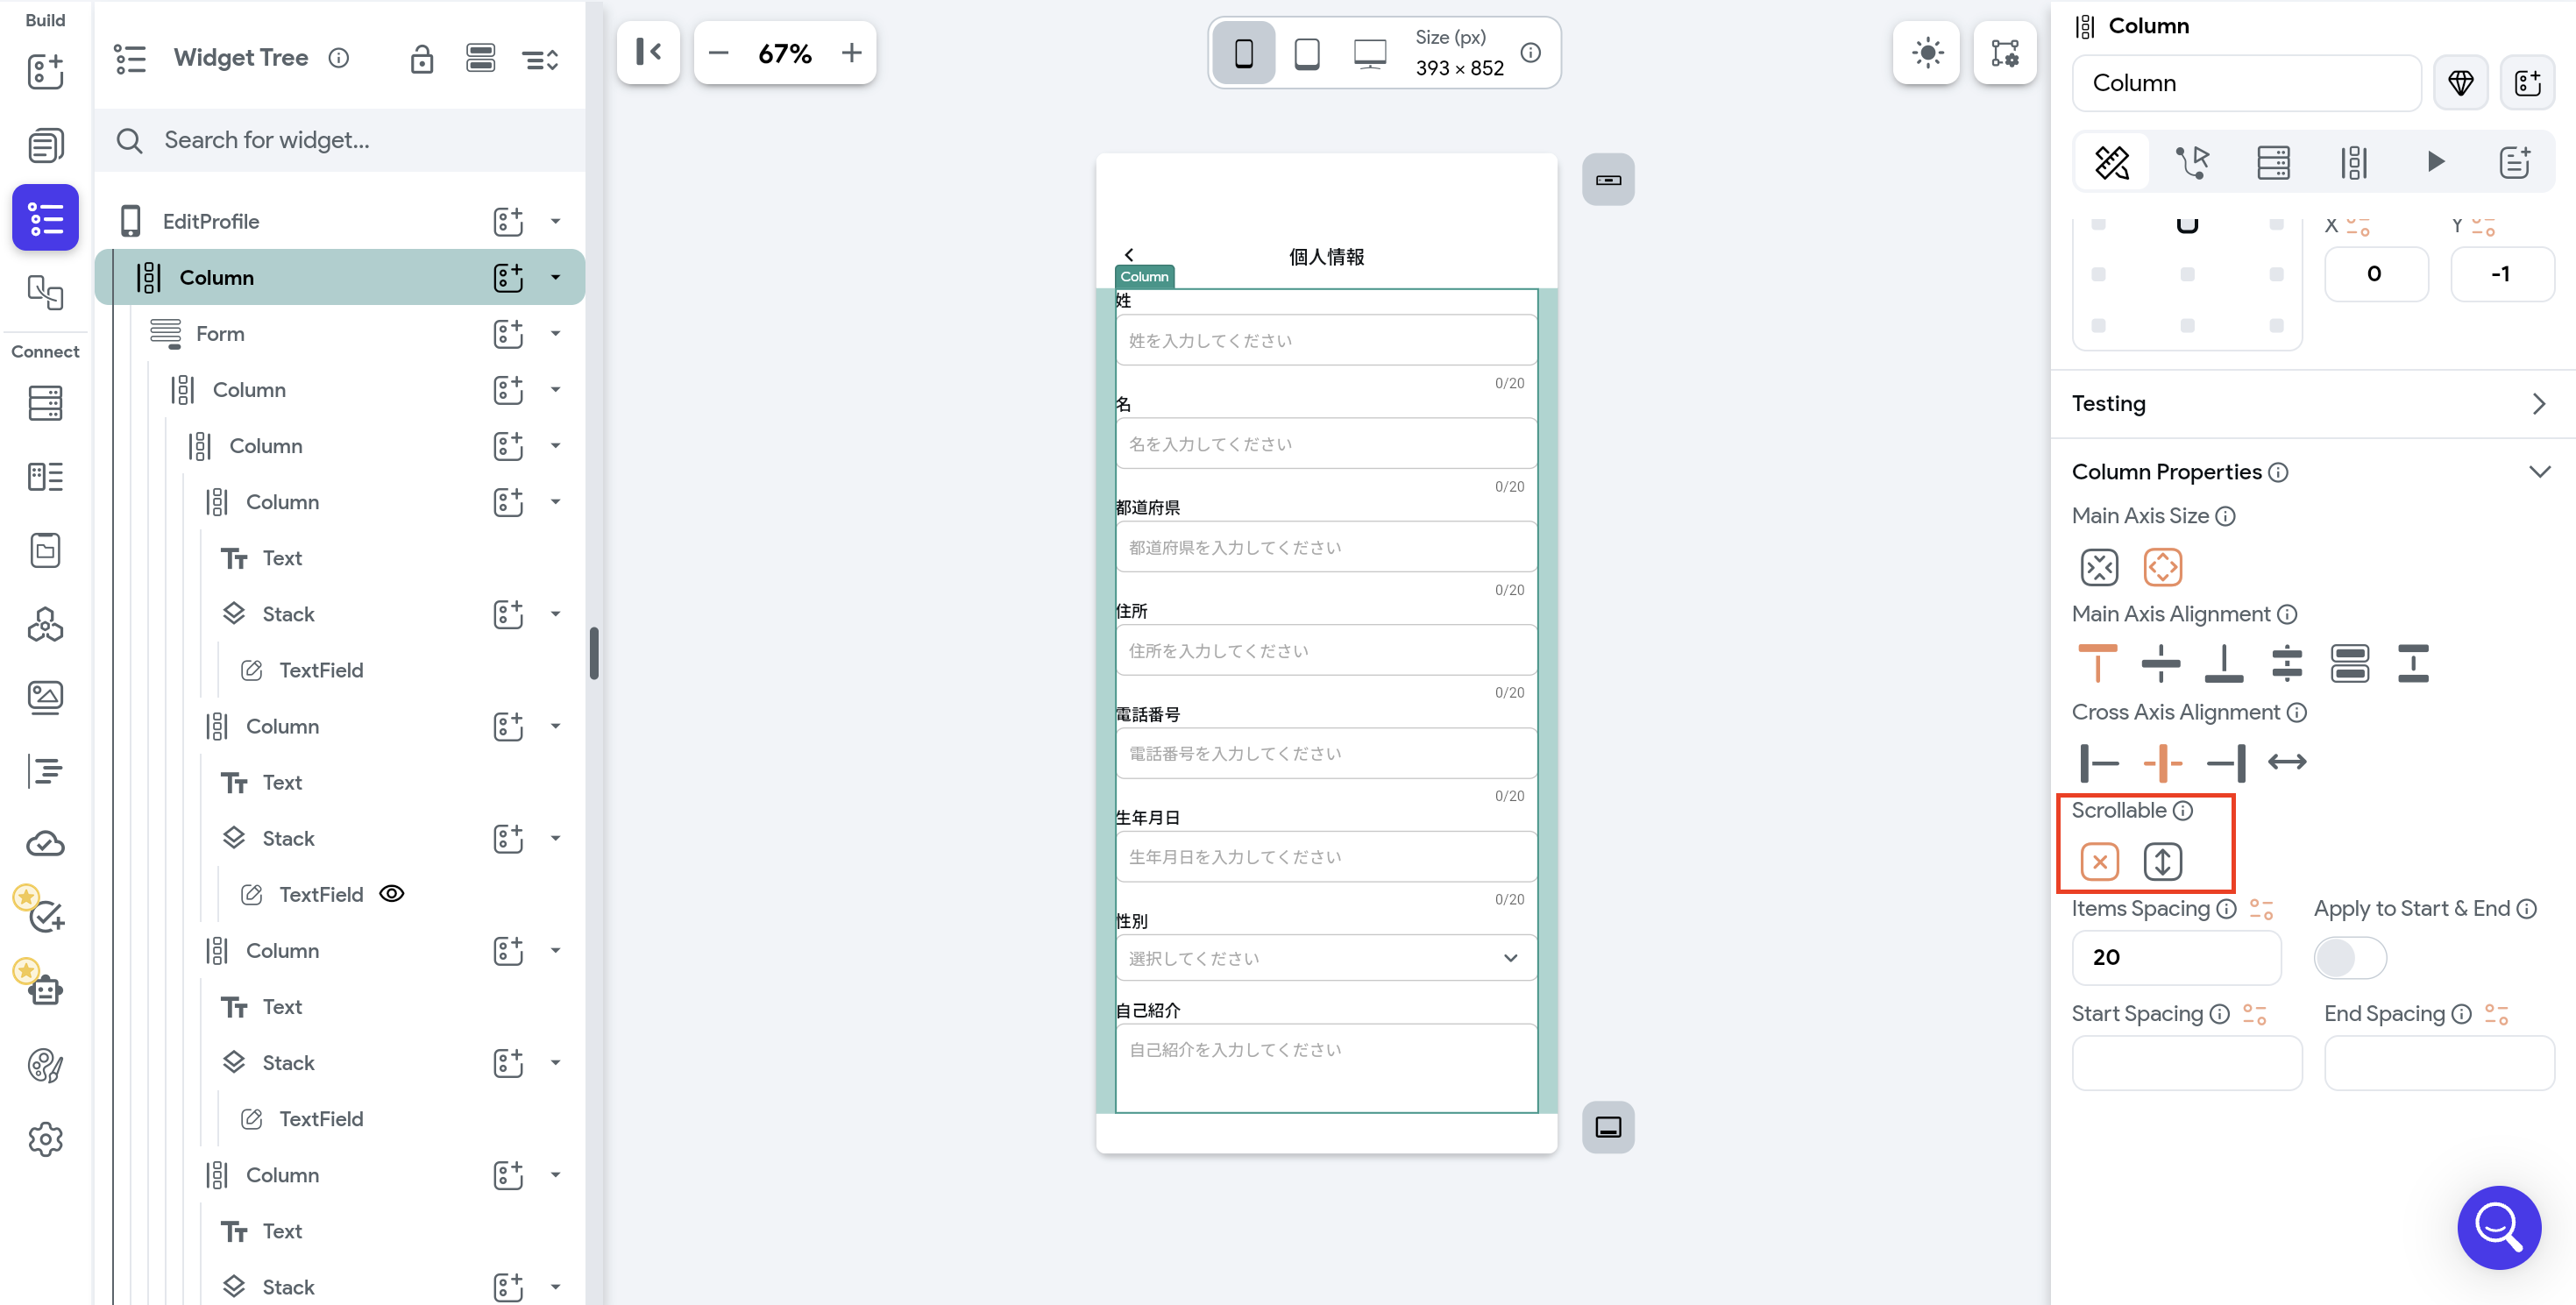
Task: Enable vertical scrolling under Scrollable
Action: [x=2162, y=861]
